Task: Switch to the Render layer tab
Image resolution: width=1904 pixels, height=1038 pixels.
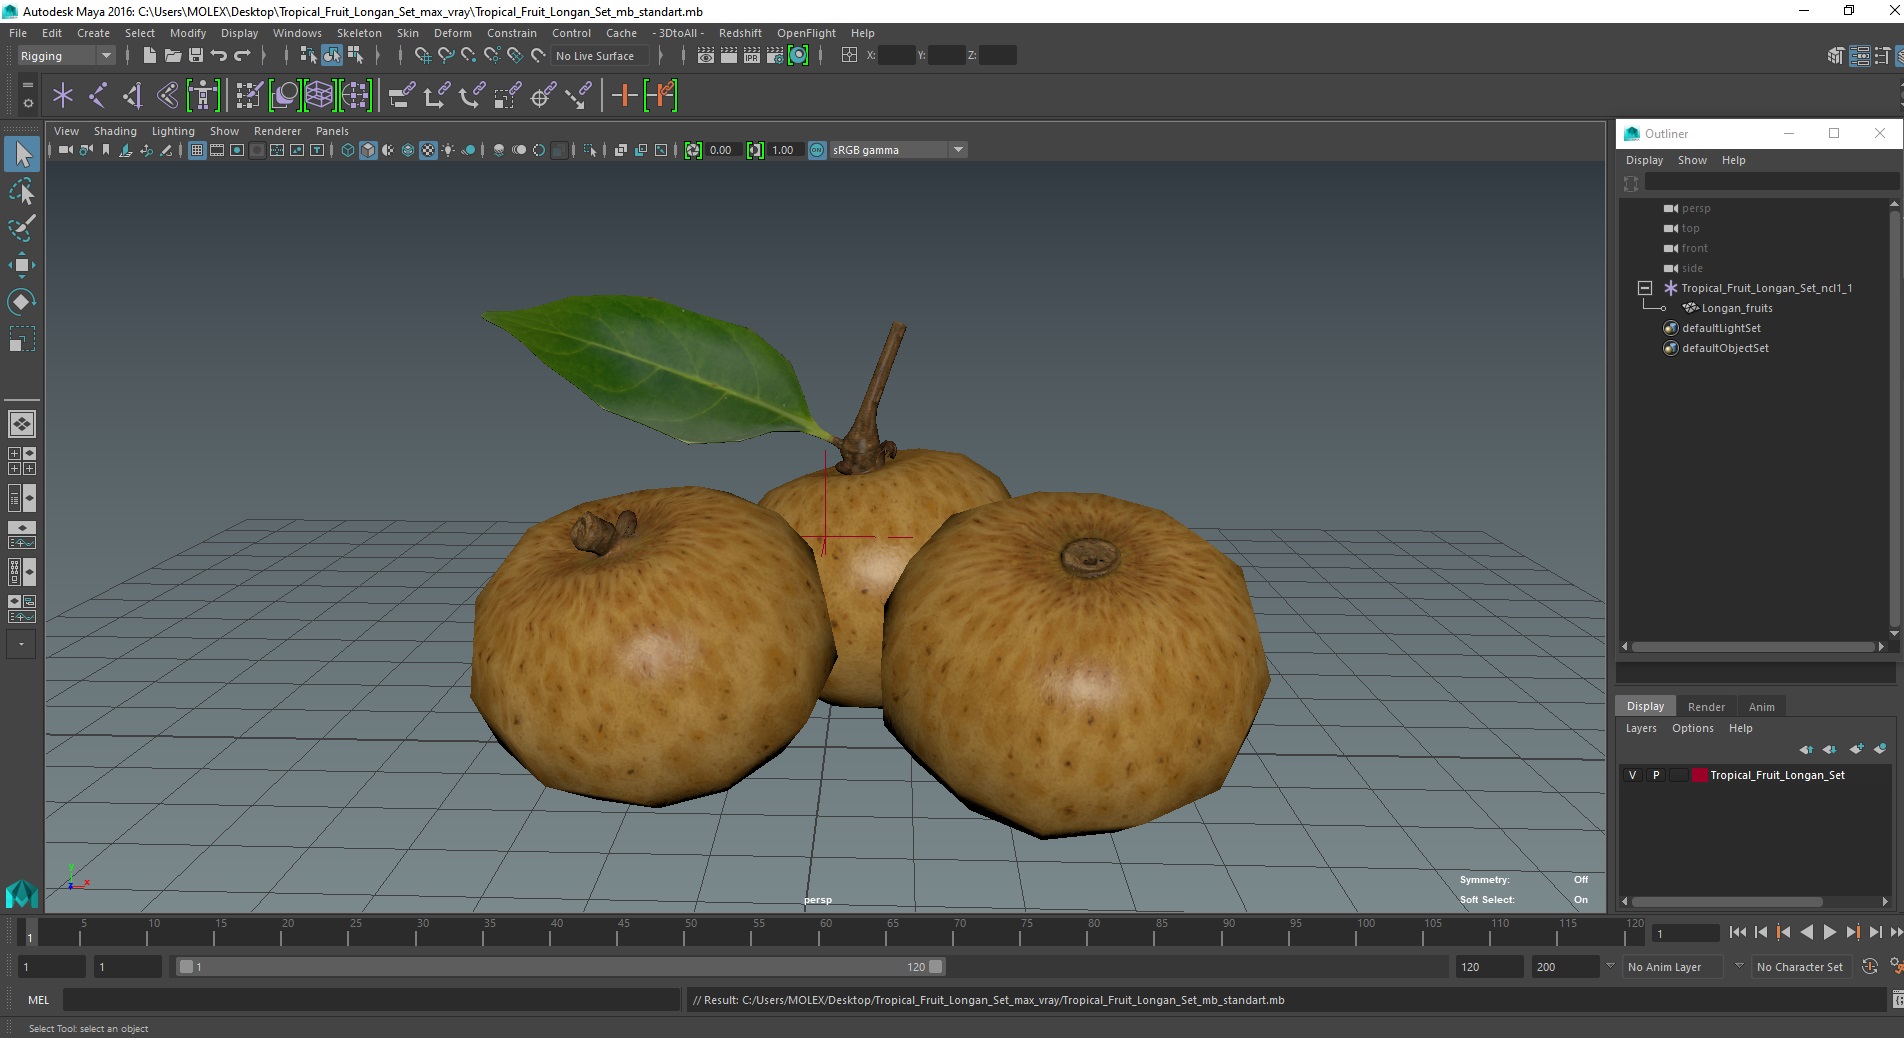Action: tap(1706, 707)
